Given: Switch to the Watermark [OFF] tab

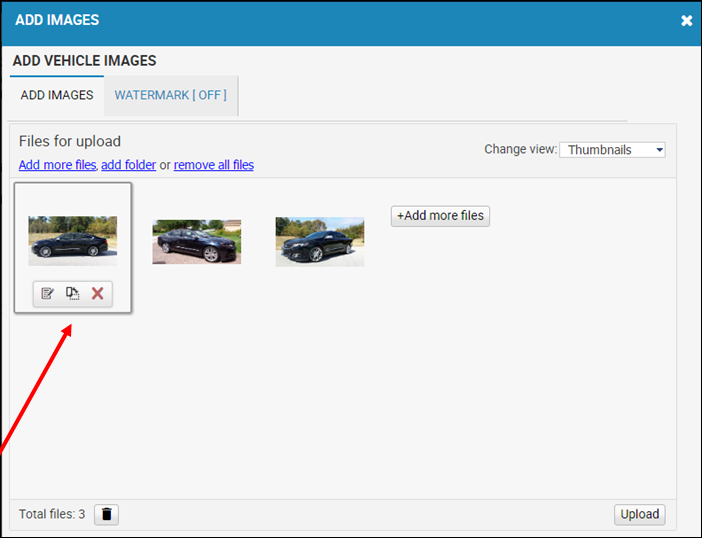Looking at the screenshot, I should click(170, 95).
